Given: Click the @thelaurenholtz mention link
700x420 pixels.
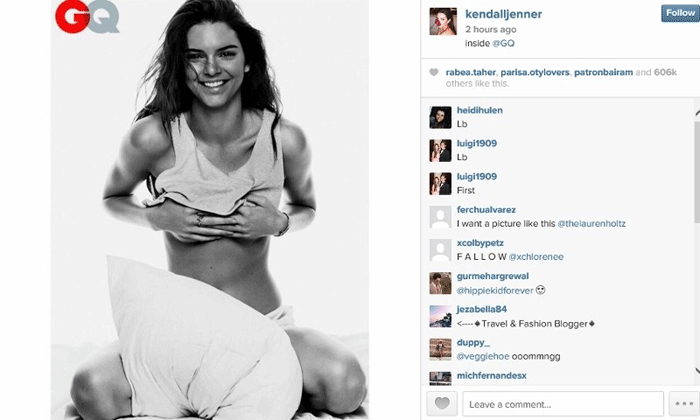Looking at the screenshot, I should coord(592,224).
